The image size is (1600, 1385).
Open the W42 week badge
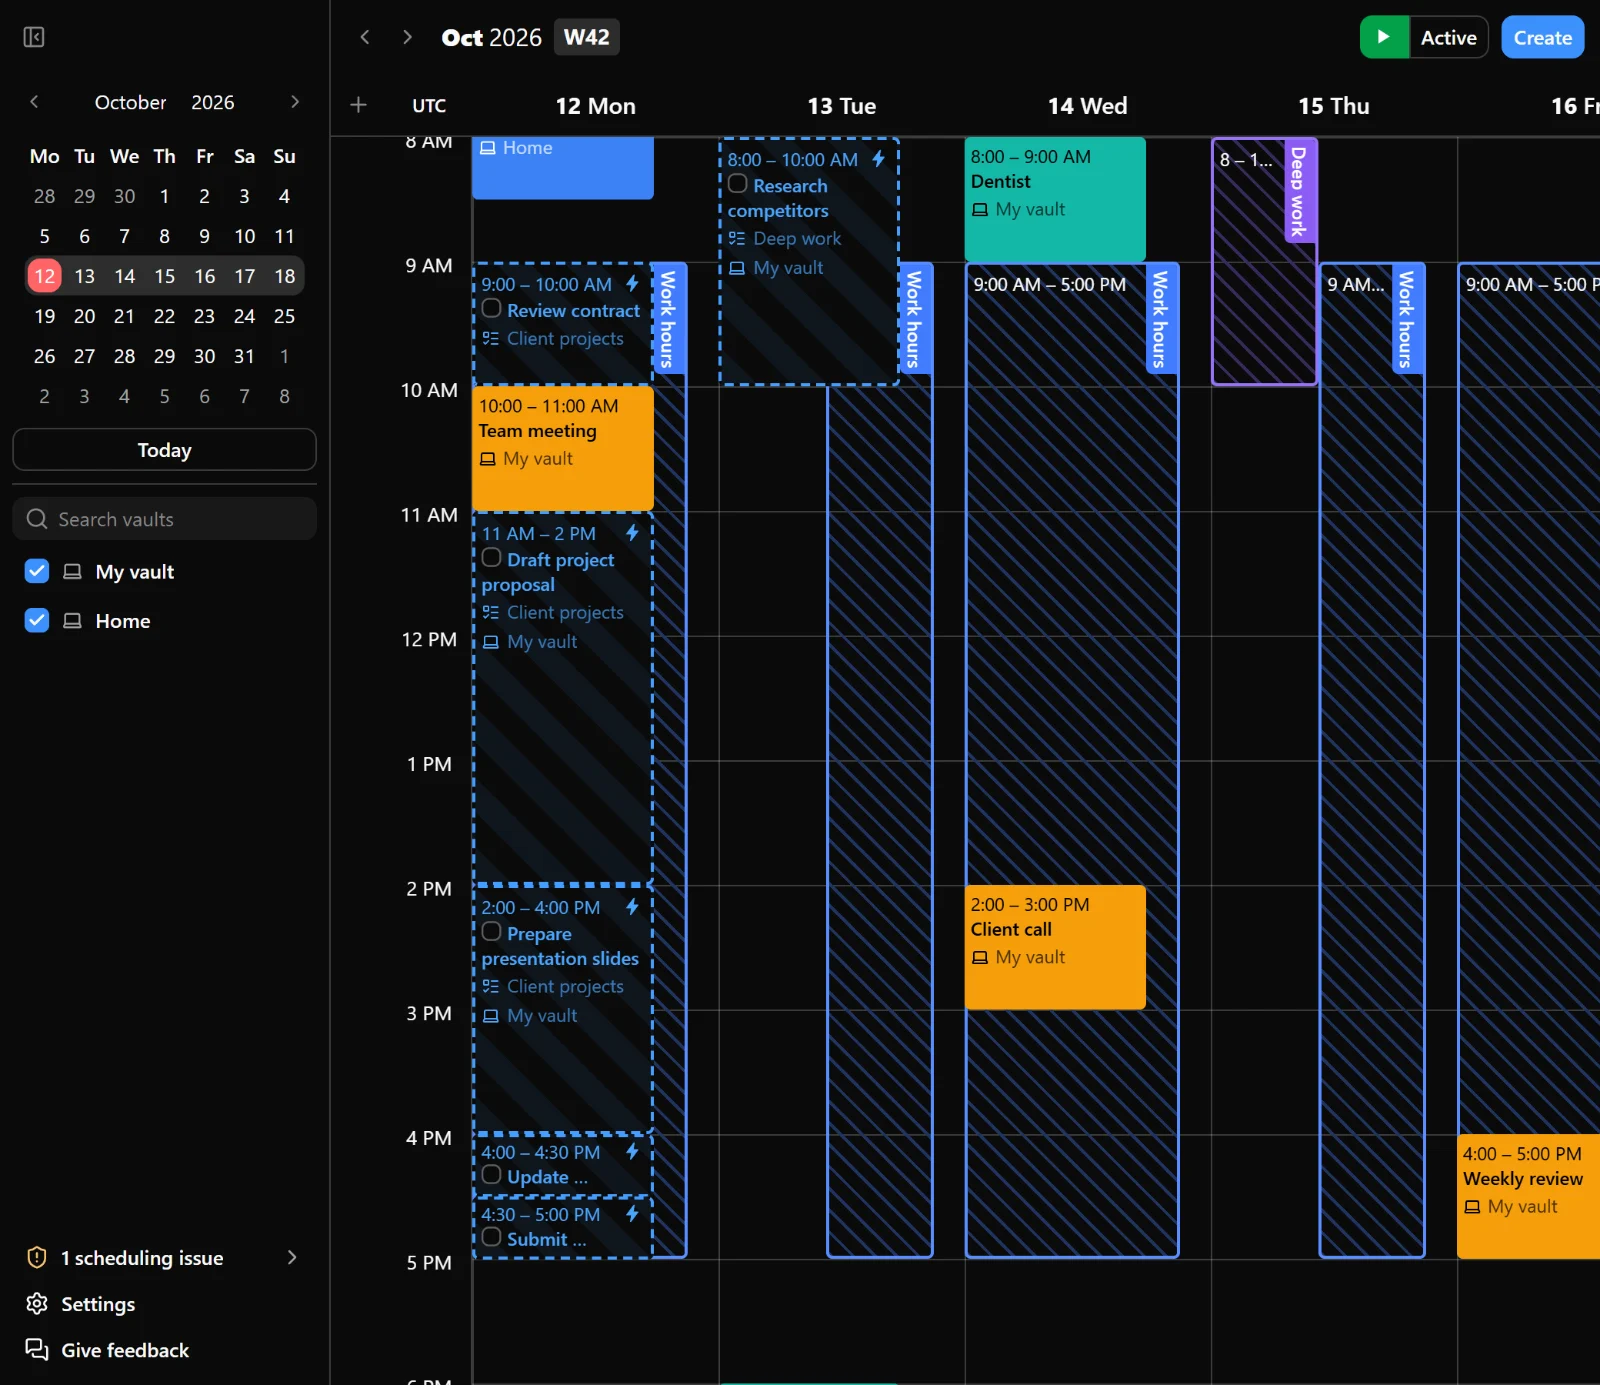(586, 37)
